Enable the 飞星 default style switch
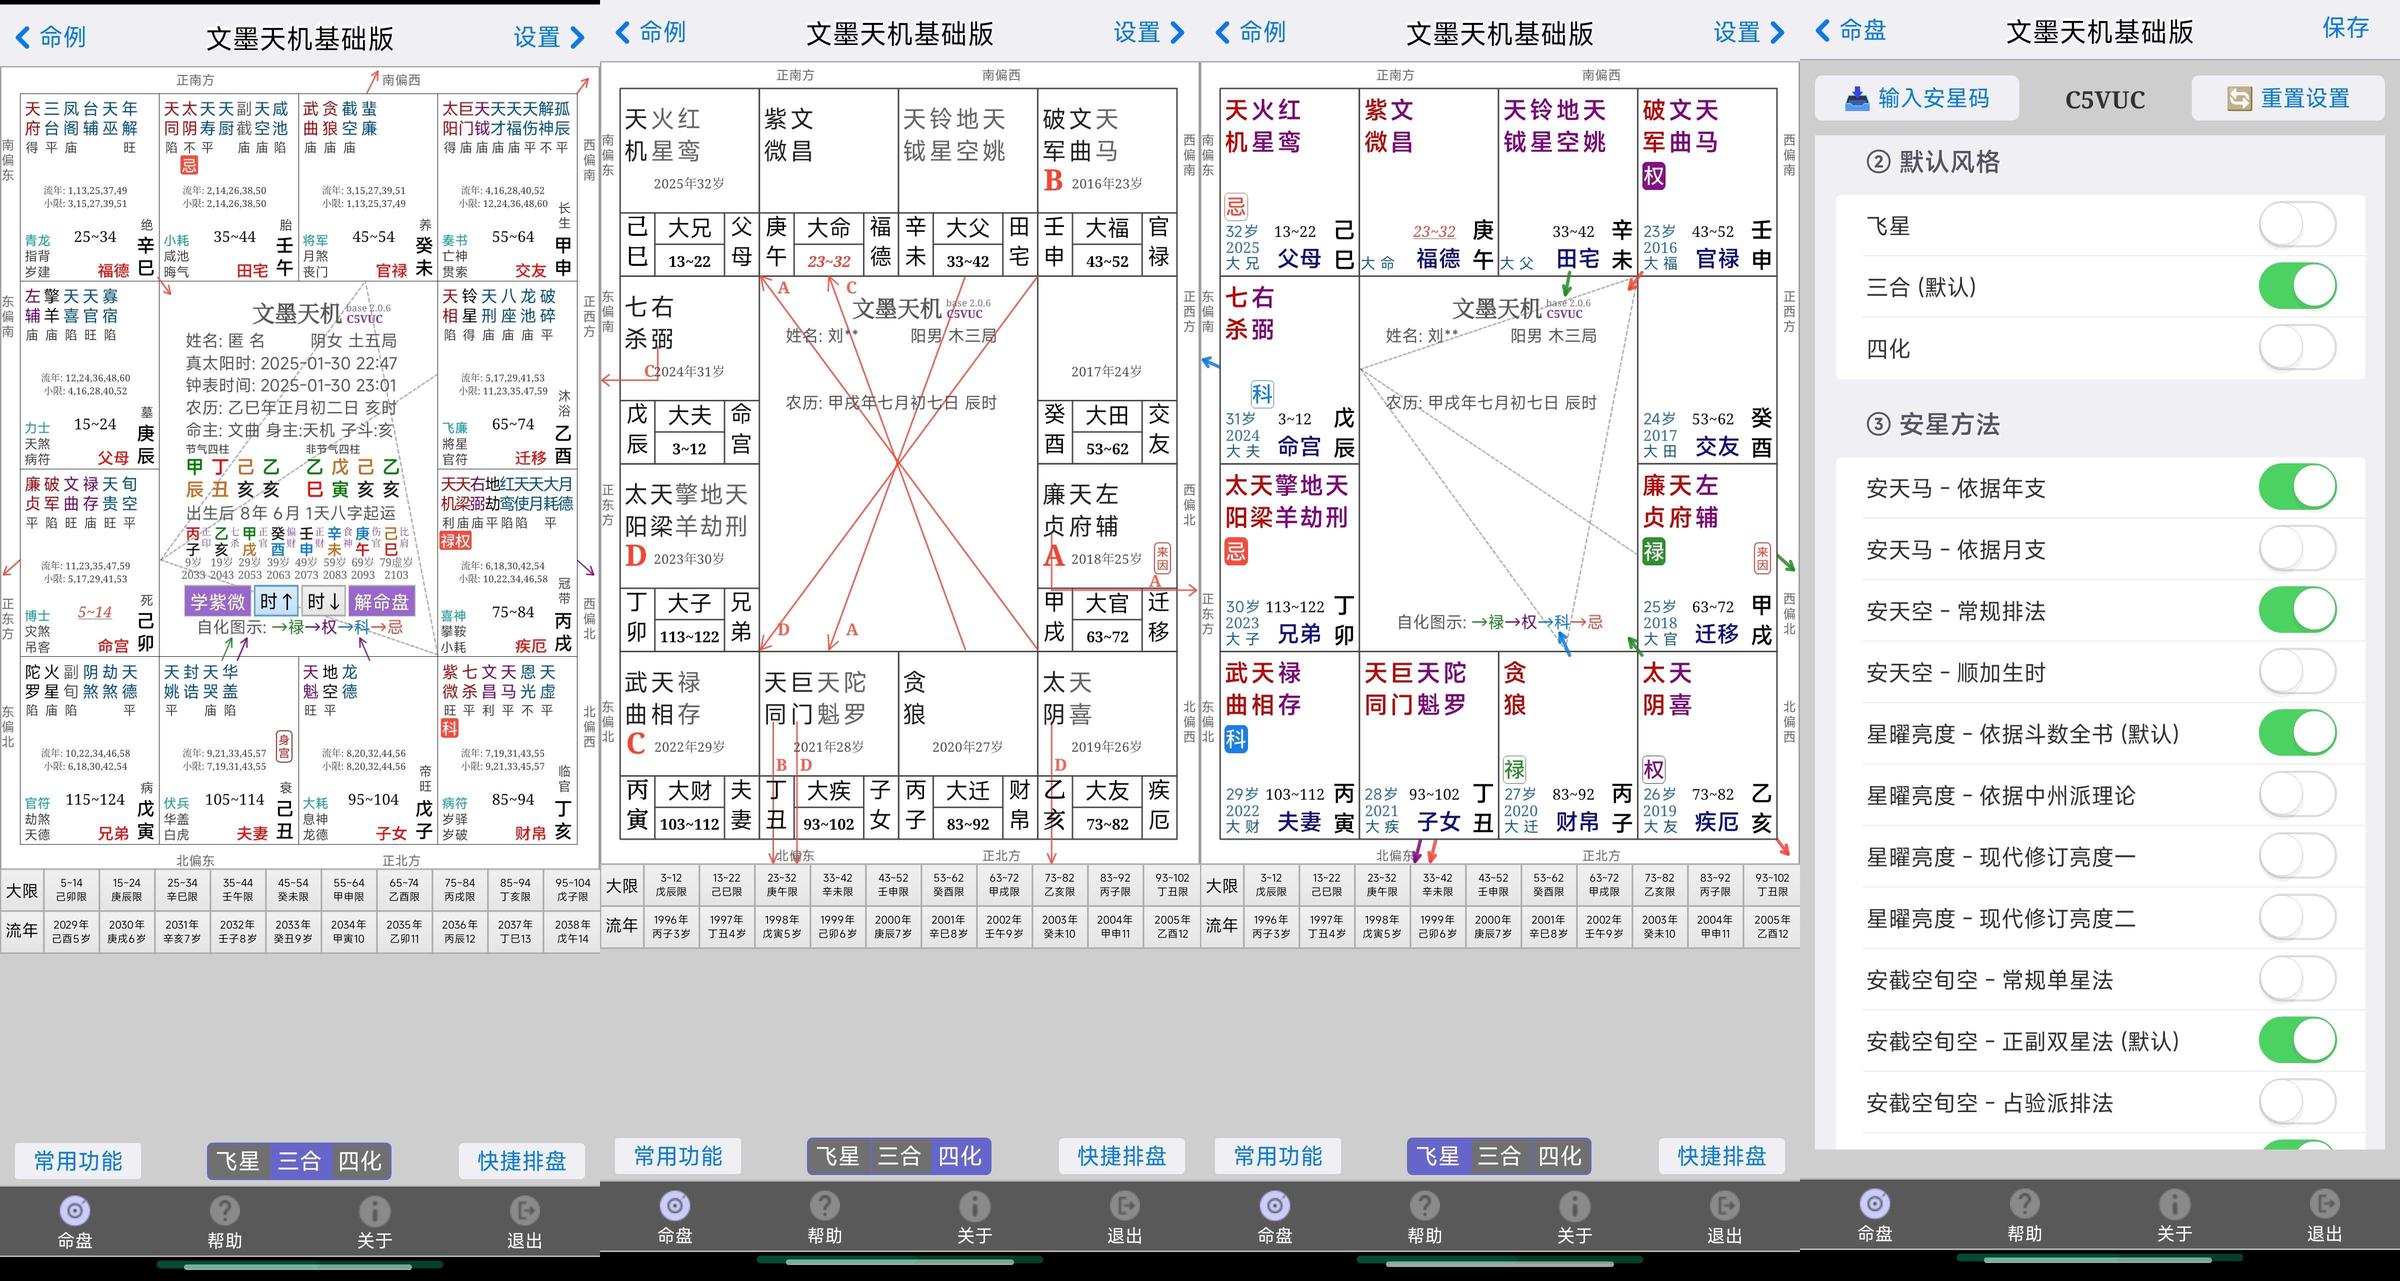Viewport: 2400px width, 1281px height. coord(2297,226)
